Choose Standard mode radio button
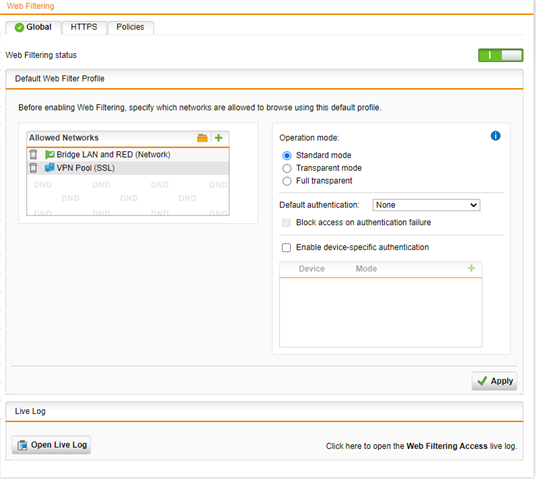This screenshot has width=536, height=479. pyautogui.click(x=287, y=156)
